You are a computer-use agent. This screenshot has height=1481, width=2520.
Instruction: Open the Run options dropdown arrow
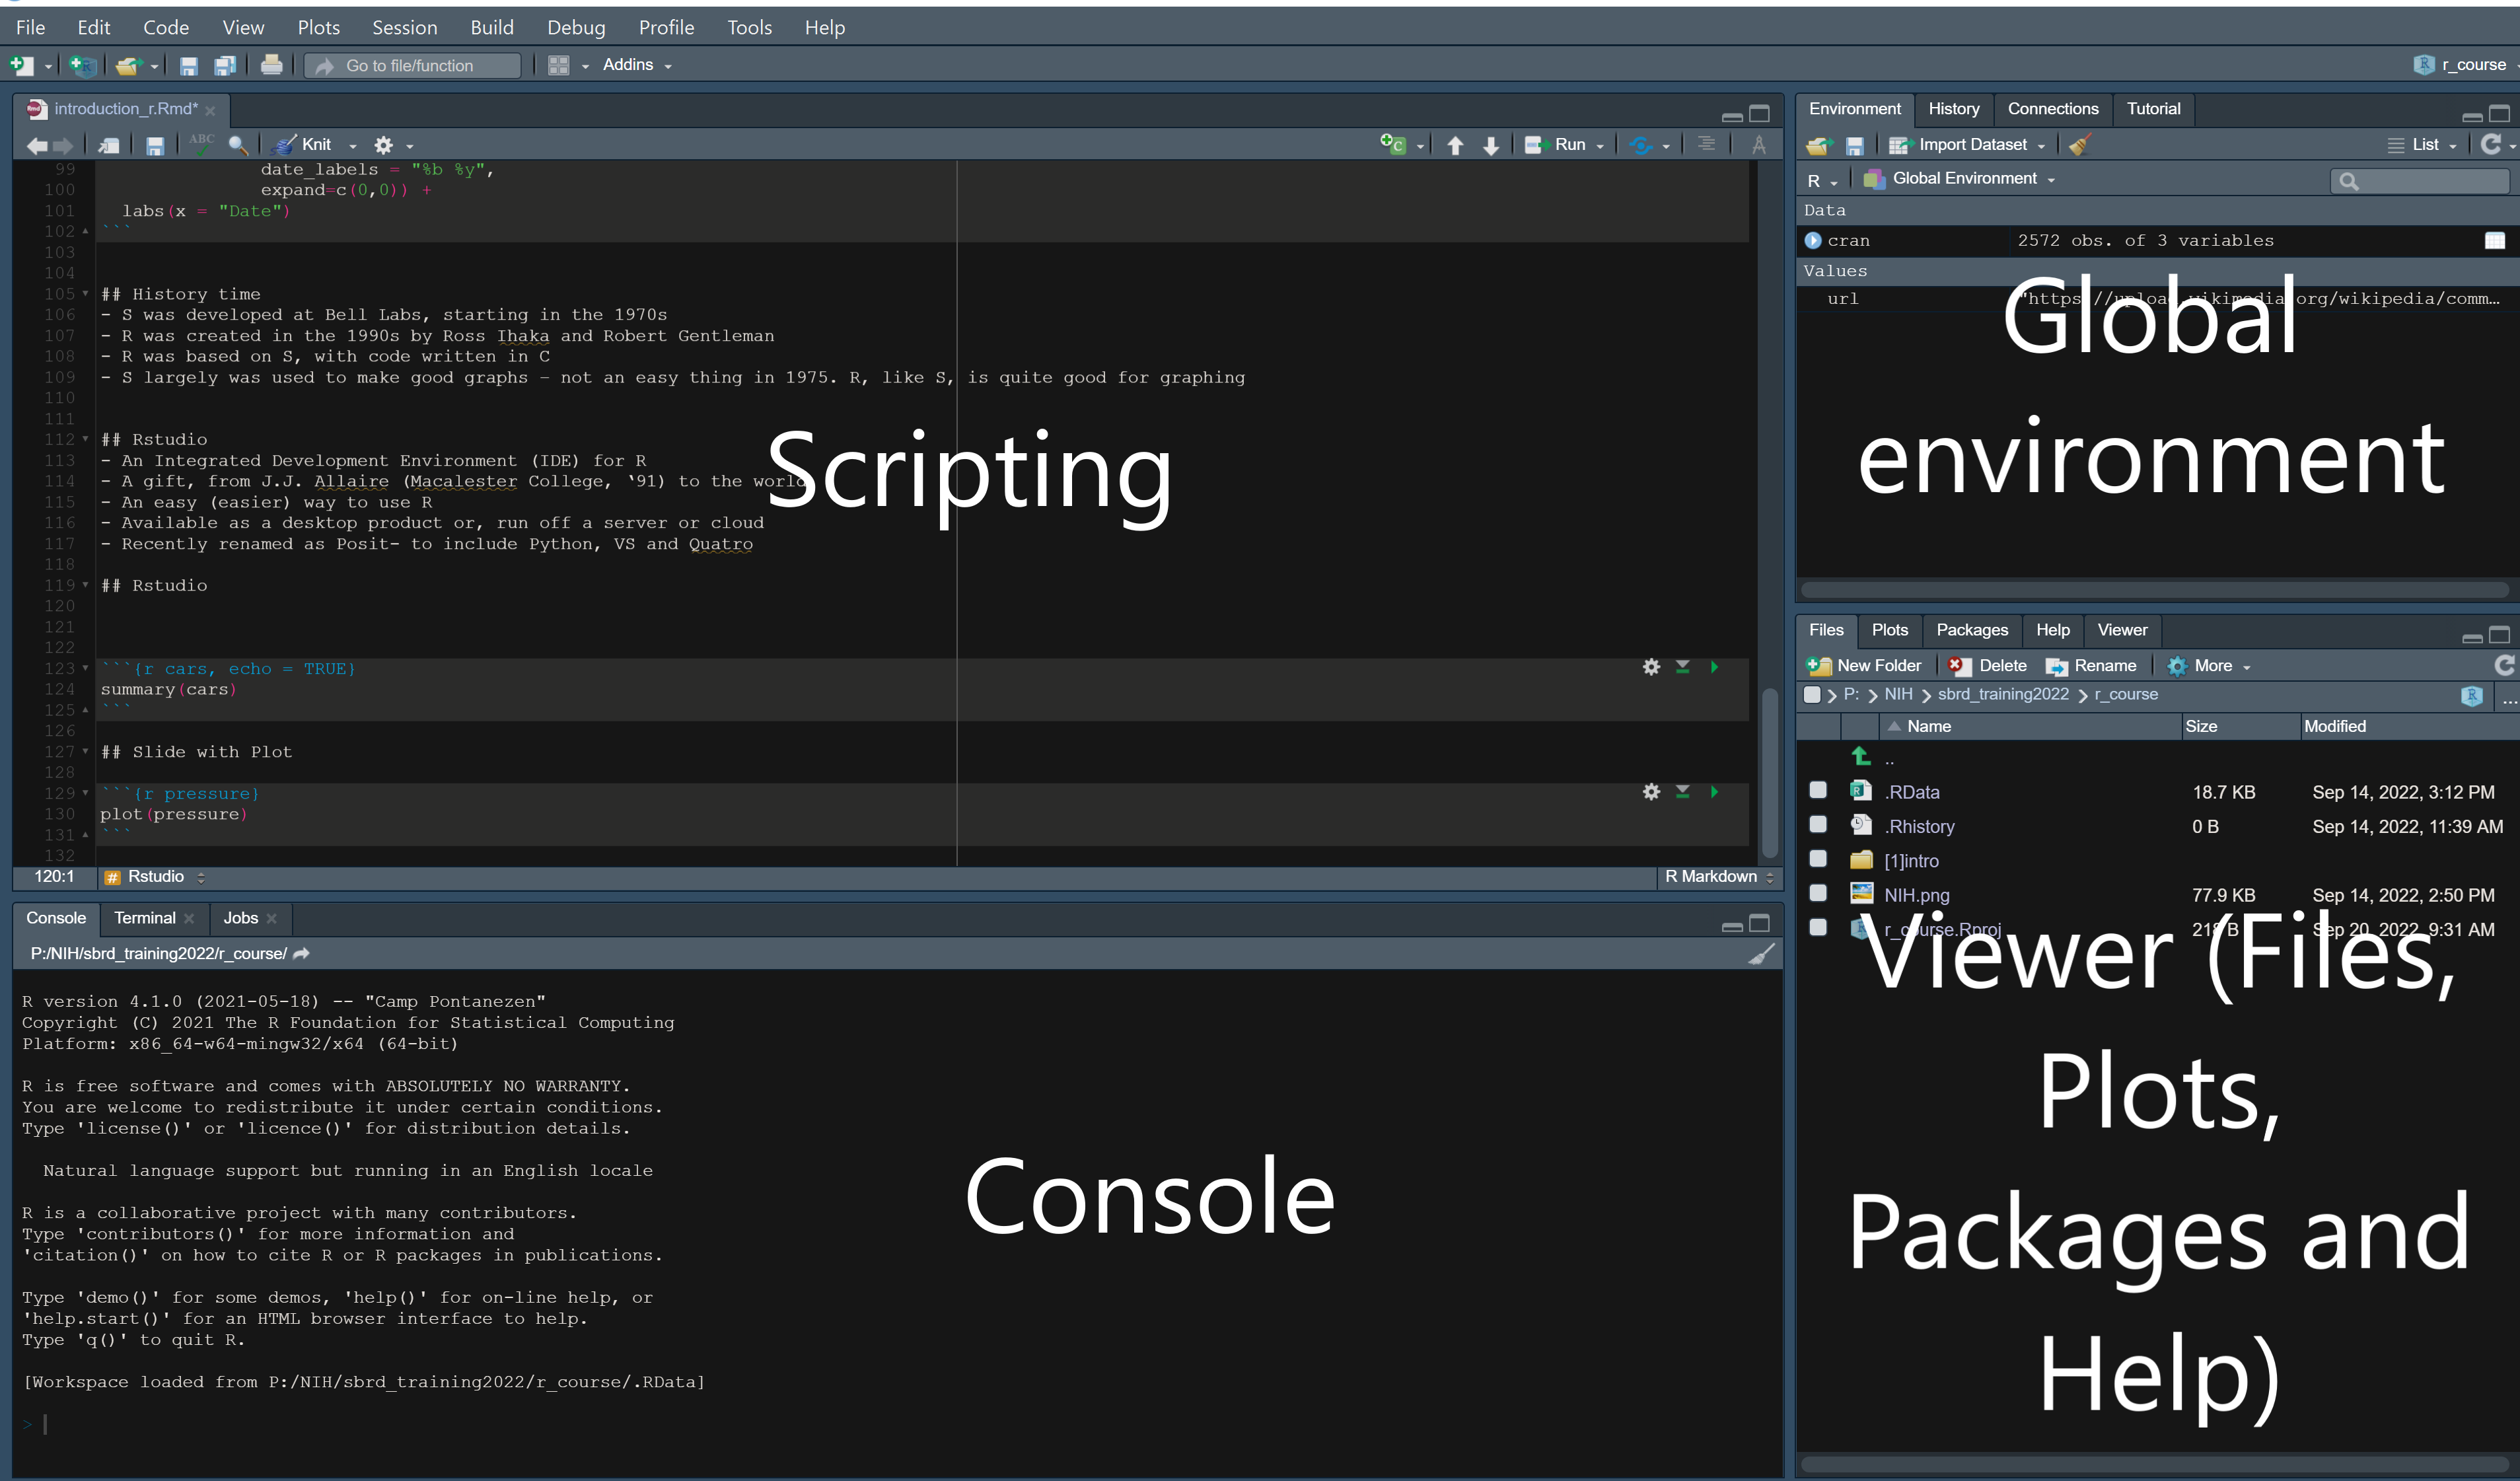point(1600,147)
